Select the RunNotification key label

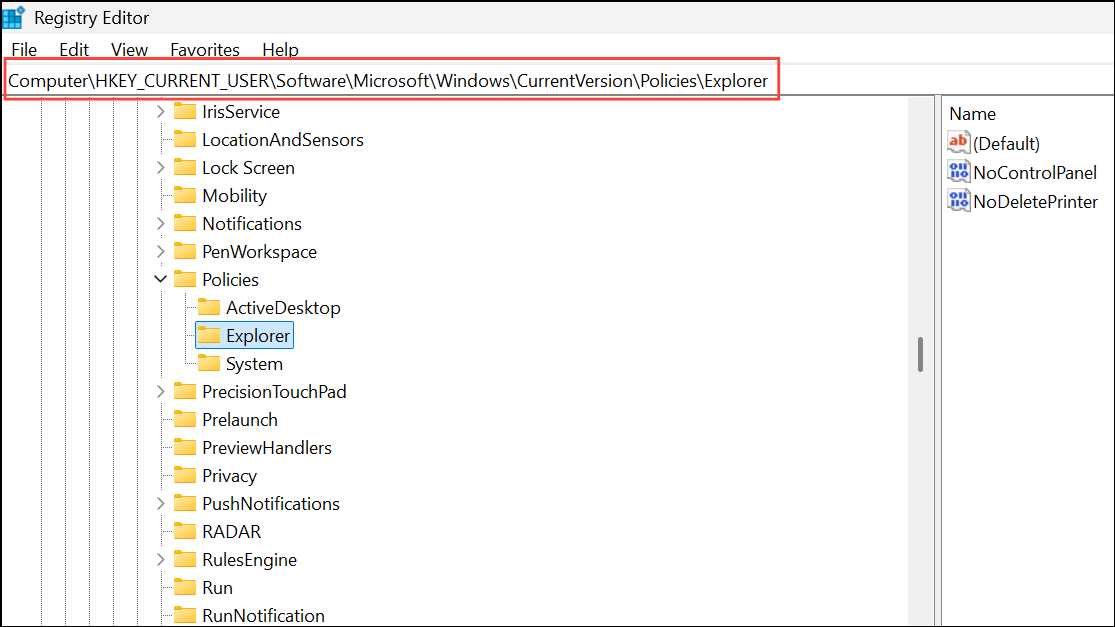point(263,616)
